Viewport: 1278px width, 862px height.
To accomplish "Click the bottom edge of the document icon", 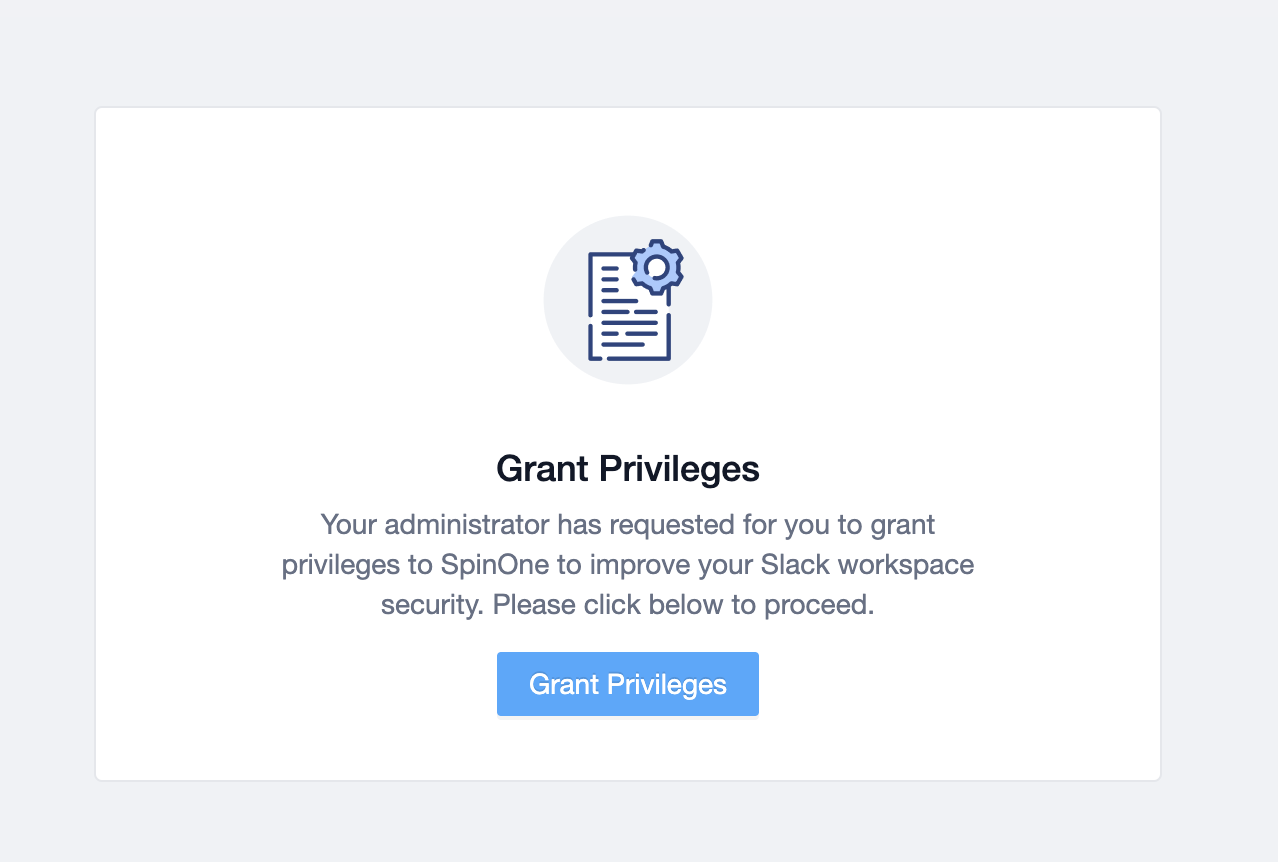I will click(x=629, y=358).
